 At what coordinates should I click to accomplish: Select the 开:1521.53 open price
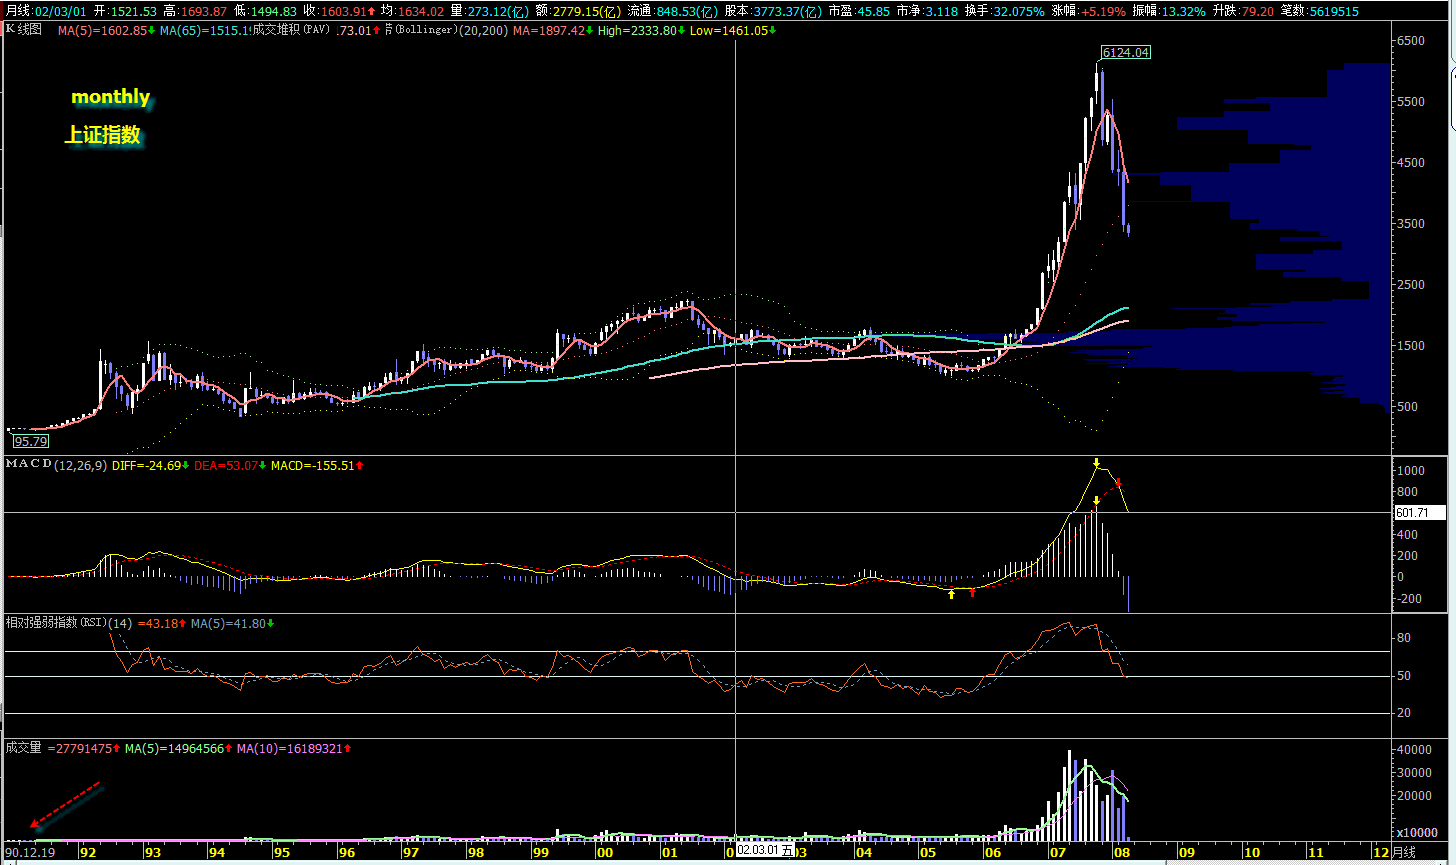(125, 11)
